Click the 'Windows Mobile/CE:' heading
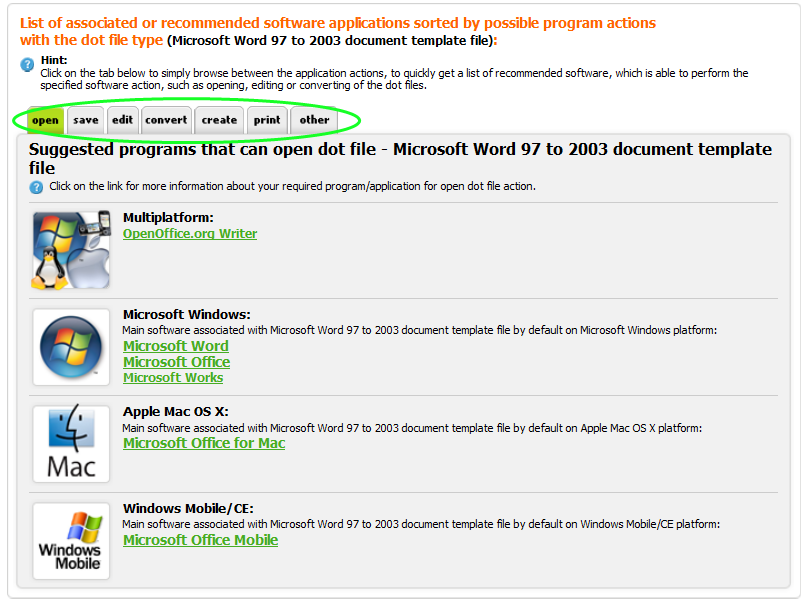 coord(188,509)
